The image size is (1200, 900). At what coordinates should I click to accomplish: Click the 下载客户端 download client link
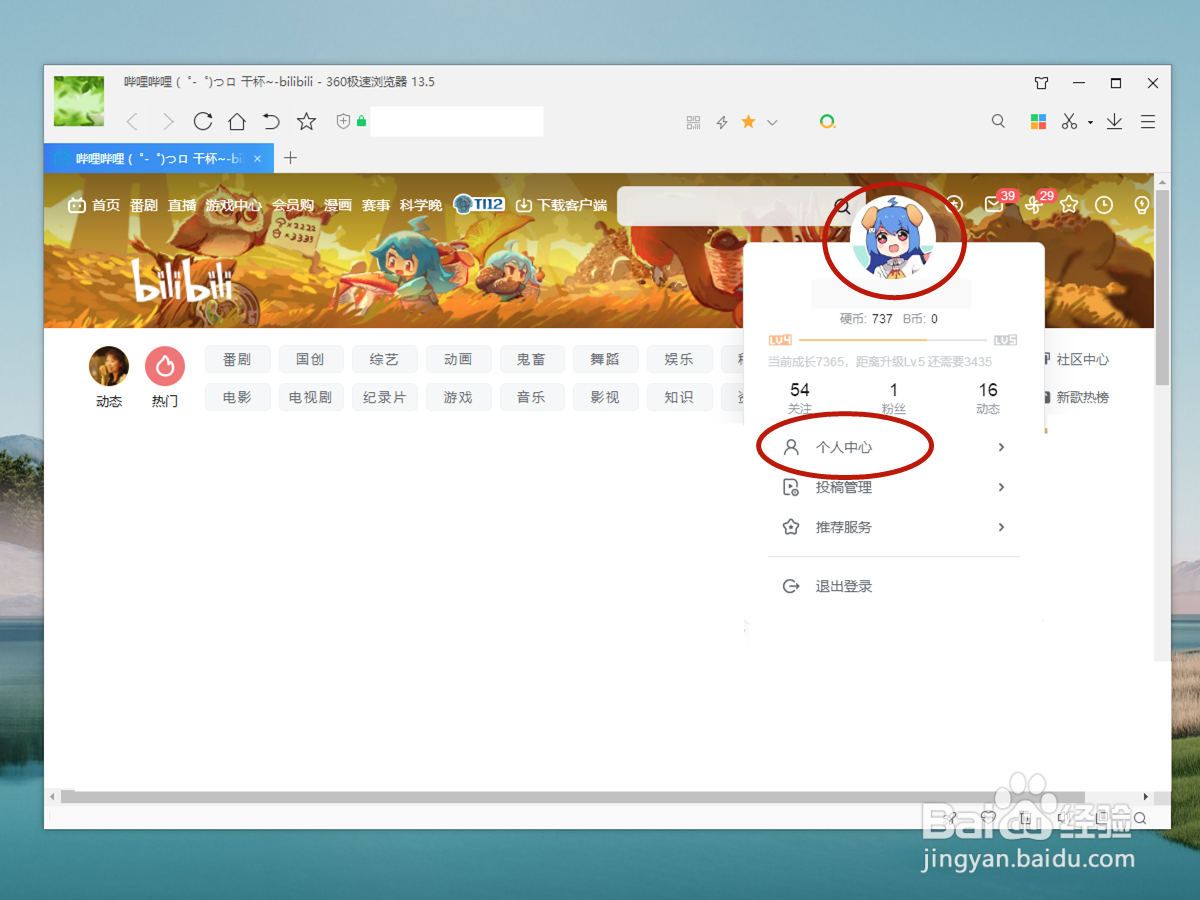[x=561, y=205]
